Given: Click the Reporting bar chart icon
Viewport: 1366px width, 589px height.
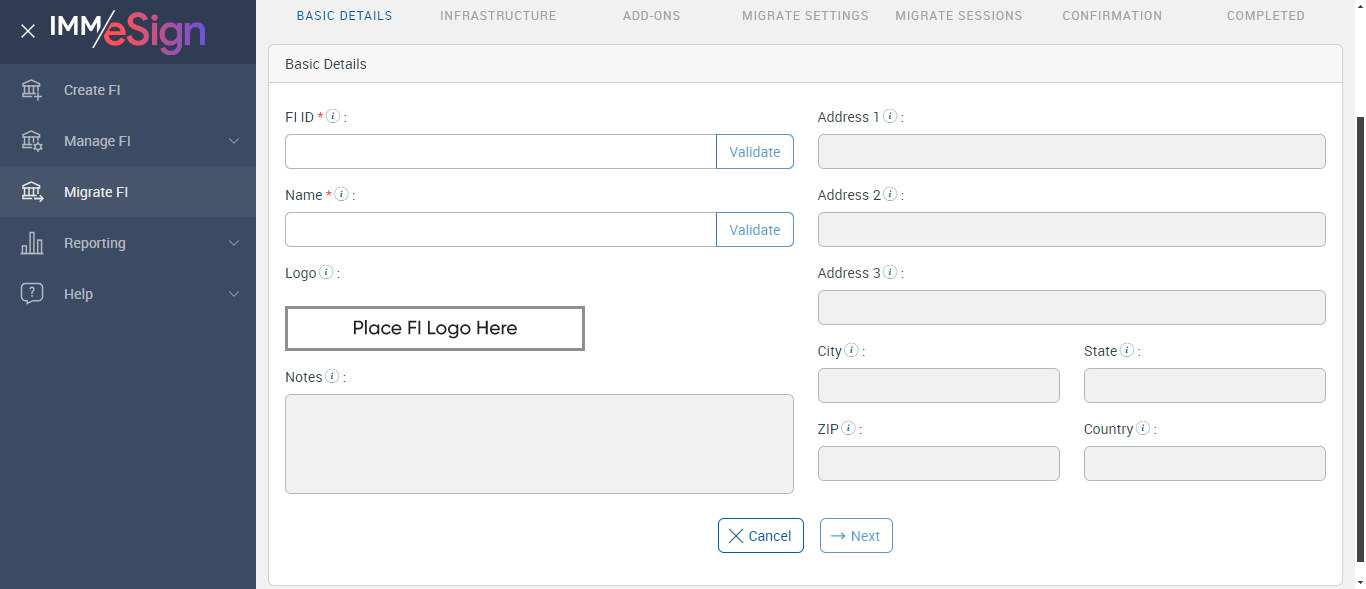Looking at the screenshot, I should 32,243.
